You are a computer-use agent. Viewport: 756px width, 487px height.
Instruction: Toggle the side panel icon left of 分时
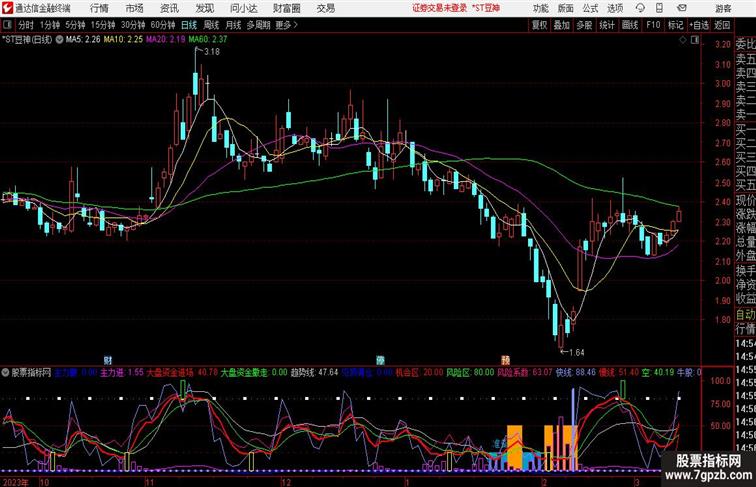pos(7,25)
